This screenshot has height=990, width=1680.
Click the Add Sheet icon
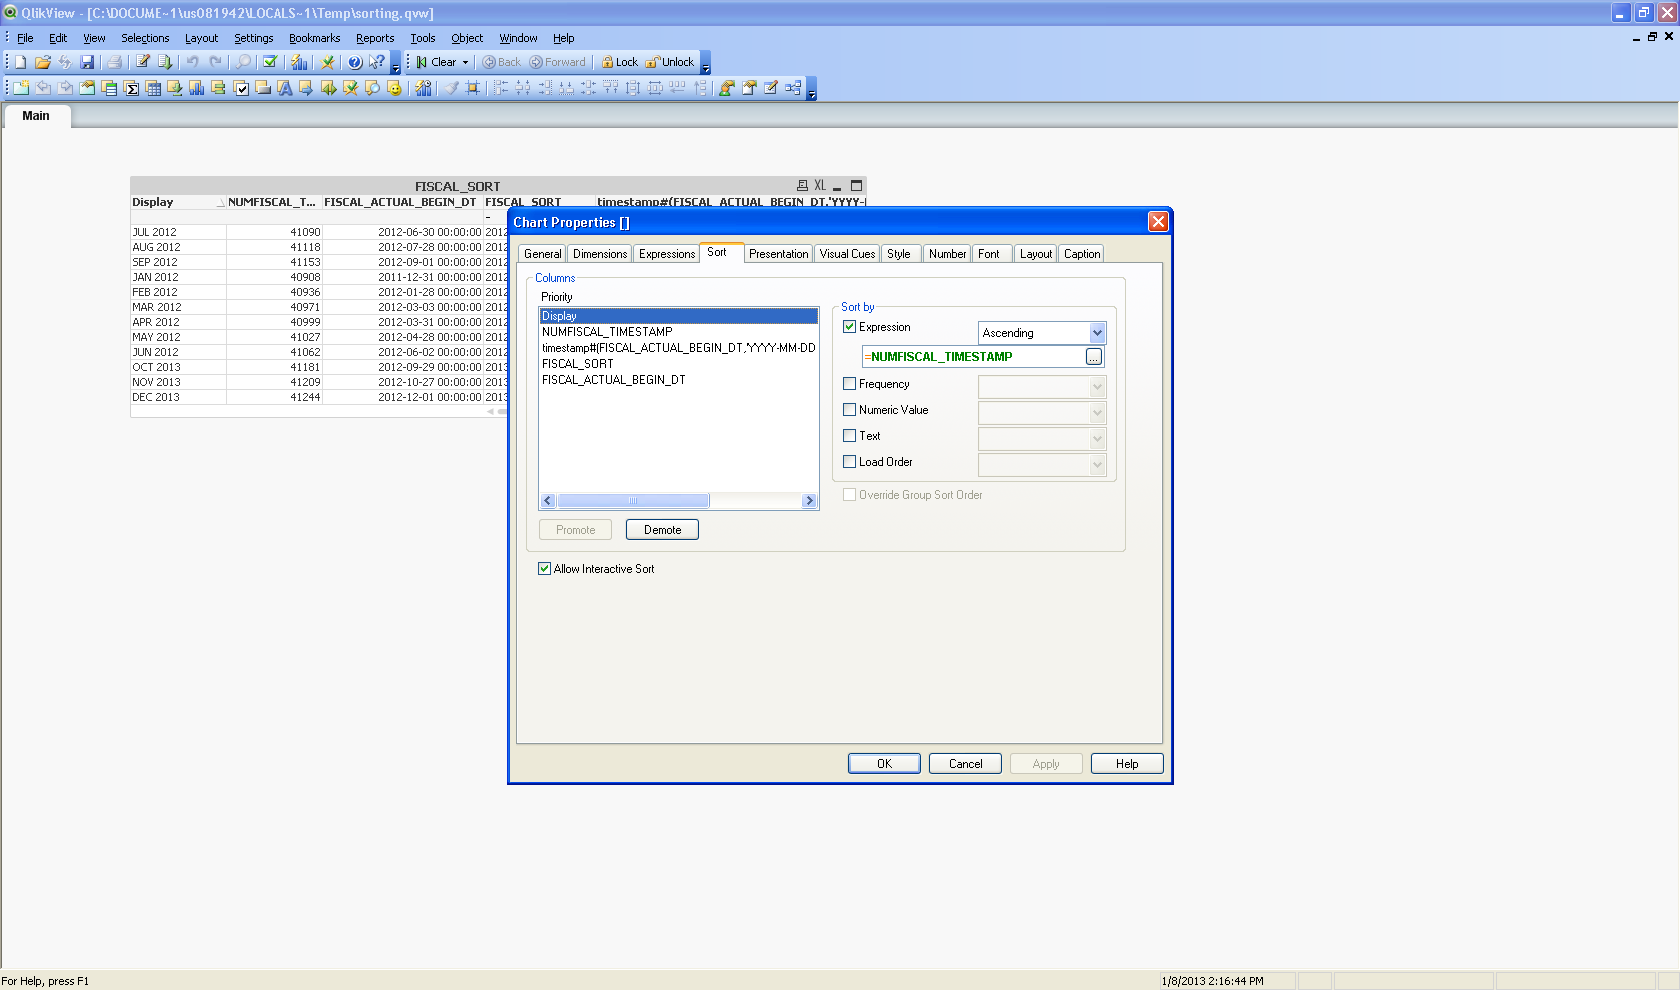coord(20,88)
